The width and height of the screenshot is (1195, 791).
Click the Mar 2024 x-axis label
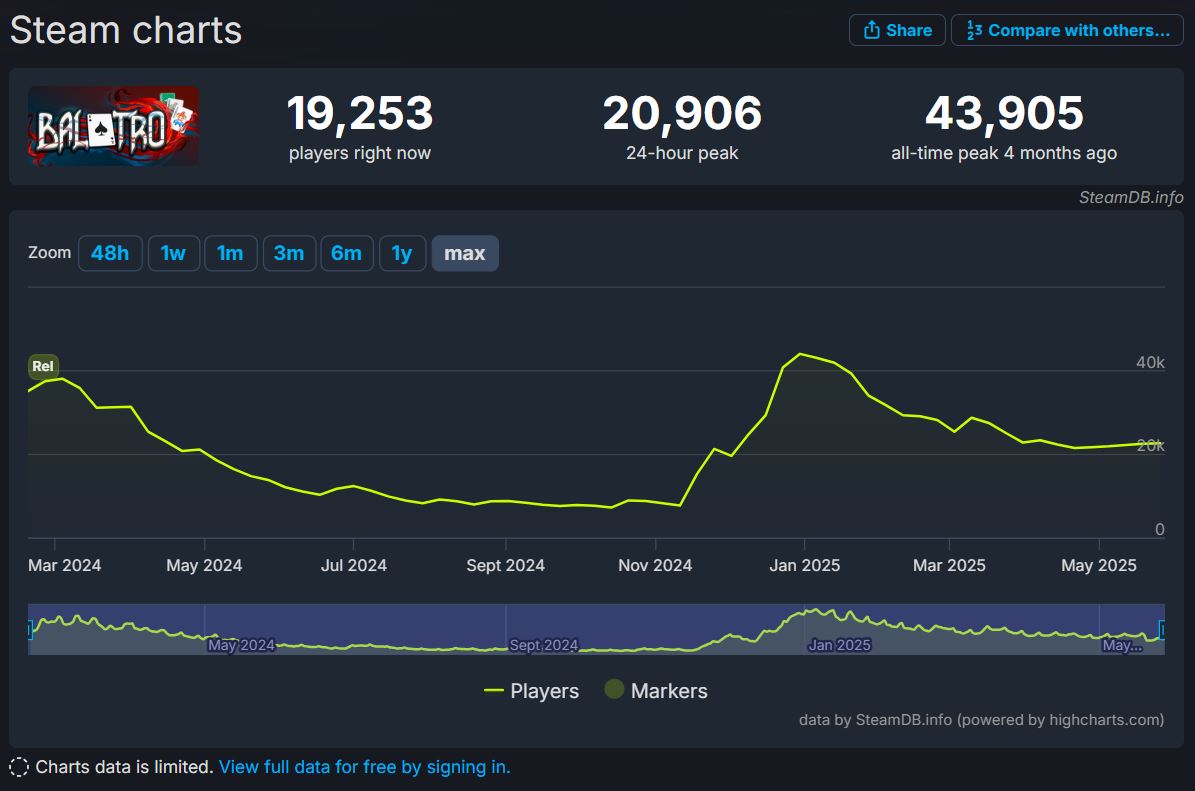[64, 565]
